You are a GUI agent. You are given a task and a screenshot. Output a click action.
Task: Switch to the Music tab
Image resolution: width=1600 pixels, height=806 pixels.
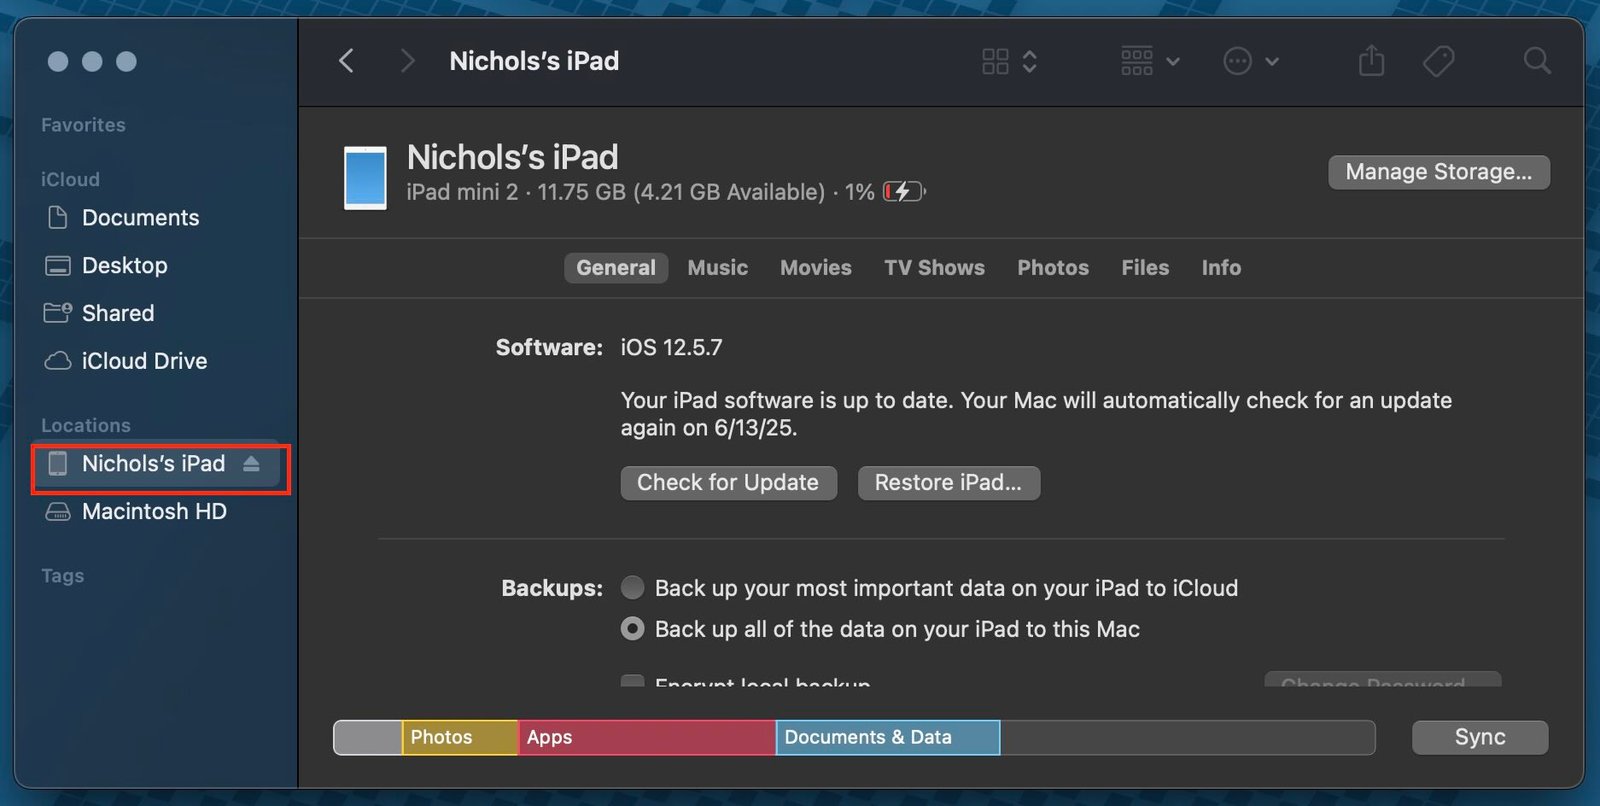click(x=718, y=268)
